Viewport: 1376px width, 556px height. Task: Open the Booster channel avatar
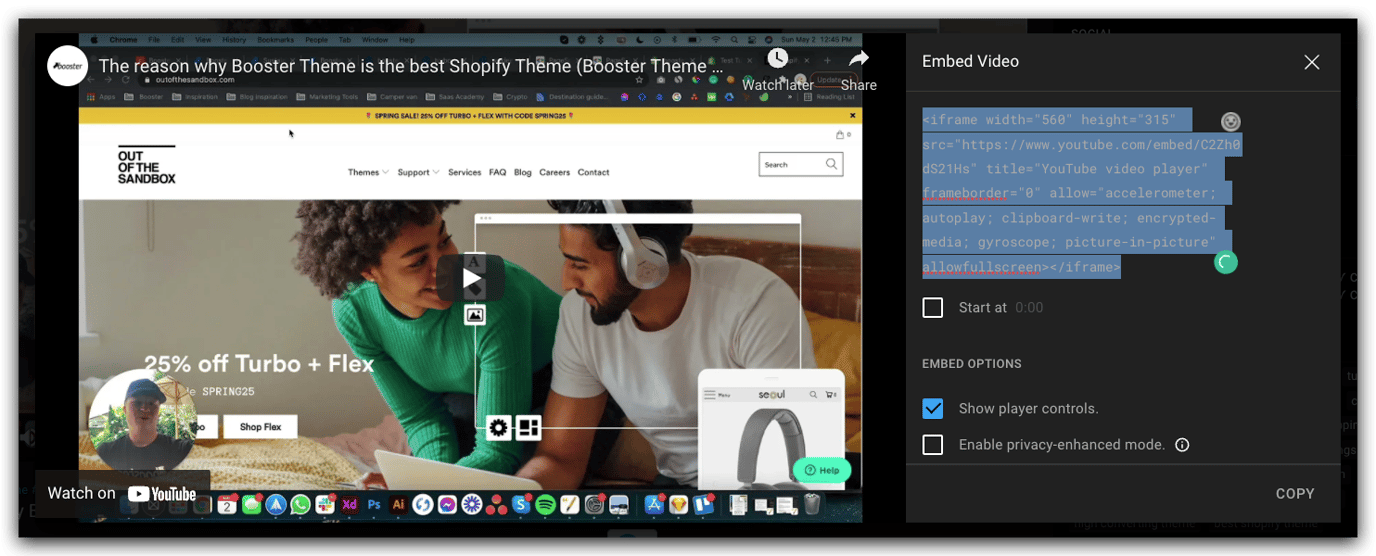[x=68, y=66]
